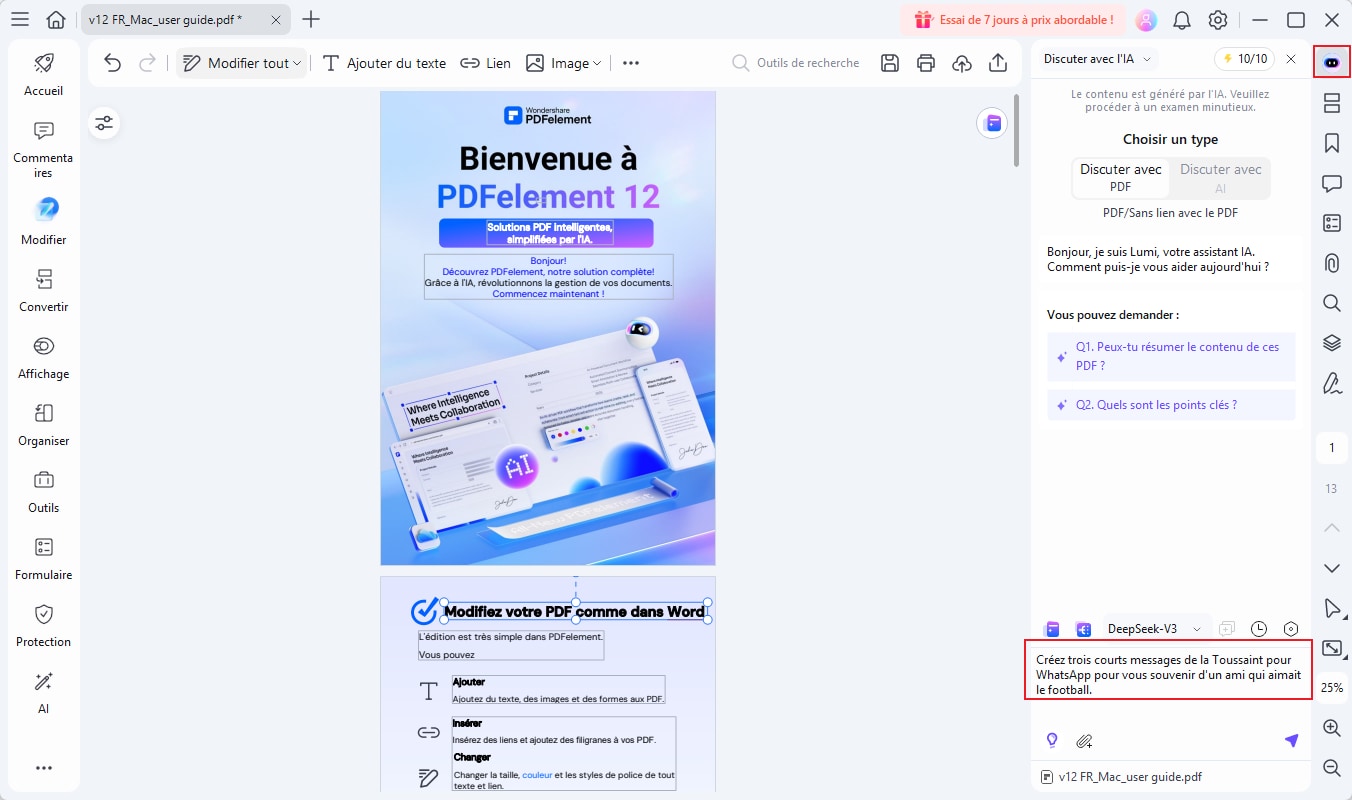Open the Commentaires tool in the sidebar

coord(43,149)
